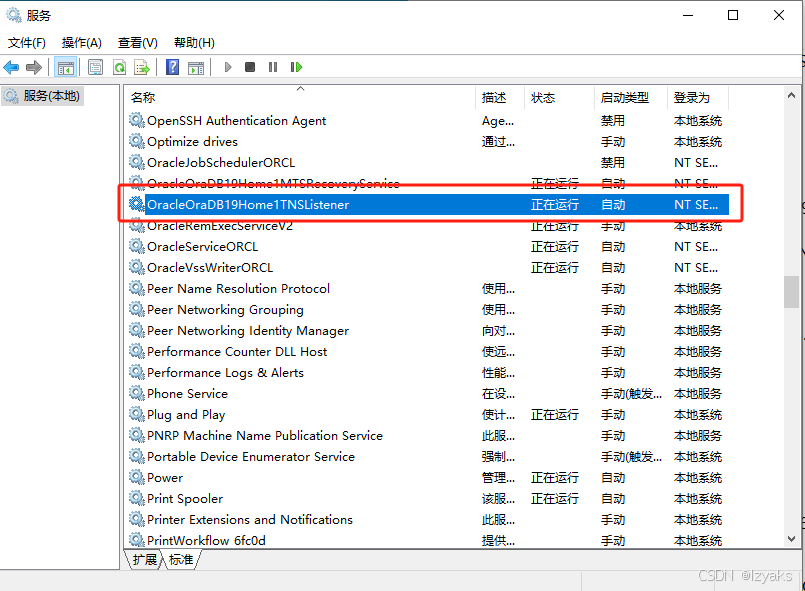Image resolution: width=805 pixels, height=591 pixels.
Task: Open Help via the question mark icon
Action: point(173,67)
